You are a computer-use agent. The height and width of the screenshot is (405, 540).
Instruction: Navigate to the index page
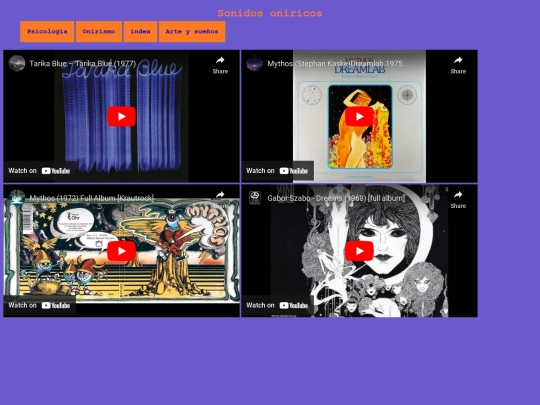[x=141, y=32]
